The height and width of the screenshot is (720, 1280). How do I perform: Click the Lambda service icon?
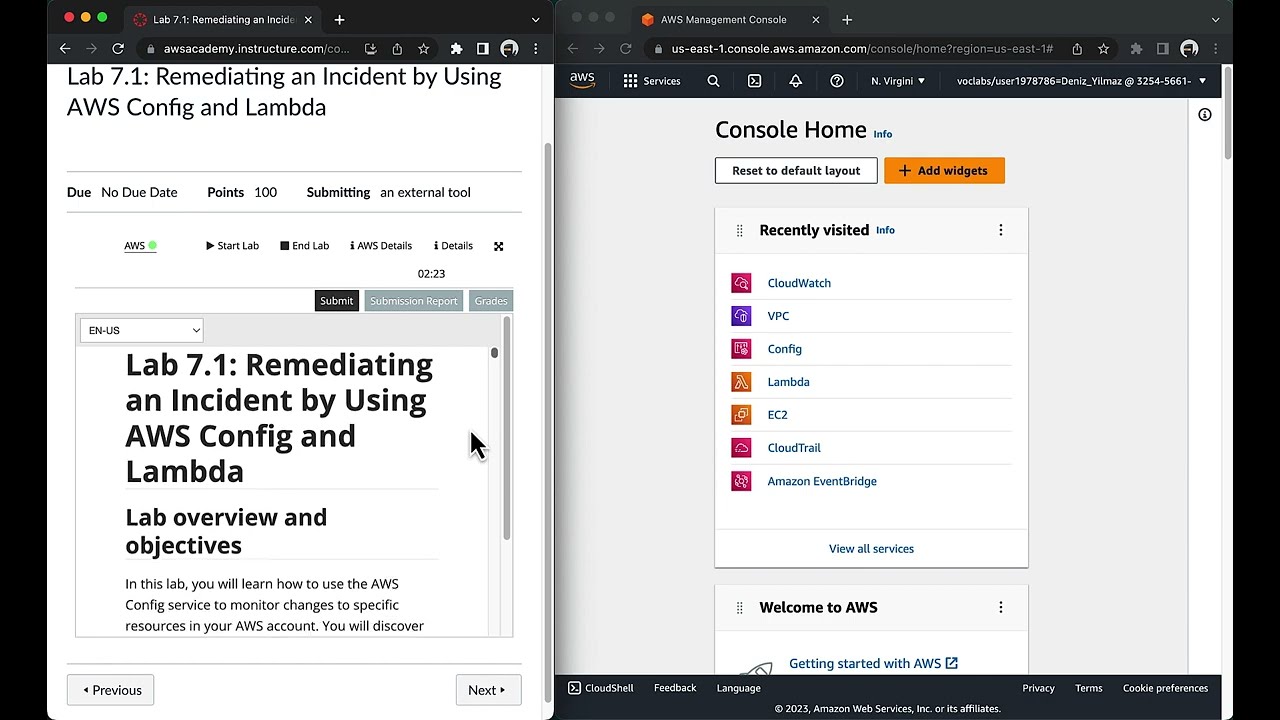pyautogui.click(x=741, y=382)
